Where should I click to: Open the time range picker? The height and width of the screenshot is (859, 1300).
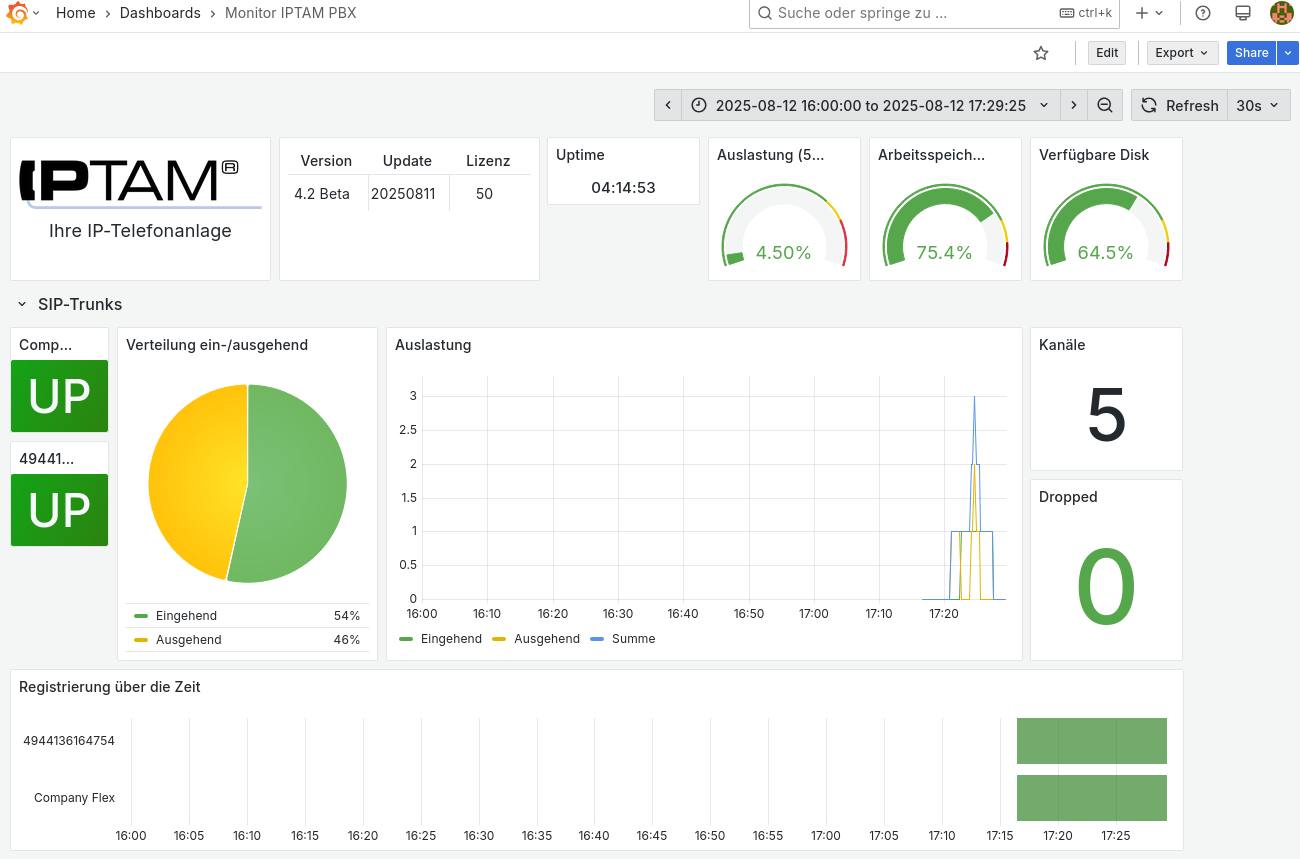coord(870,105)
